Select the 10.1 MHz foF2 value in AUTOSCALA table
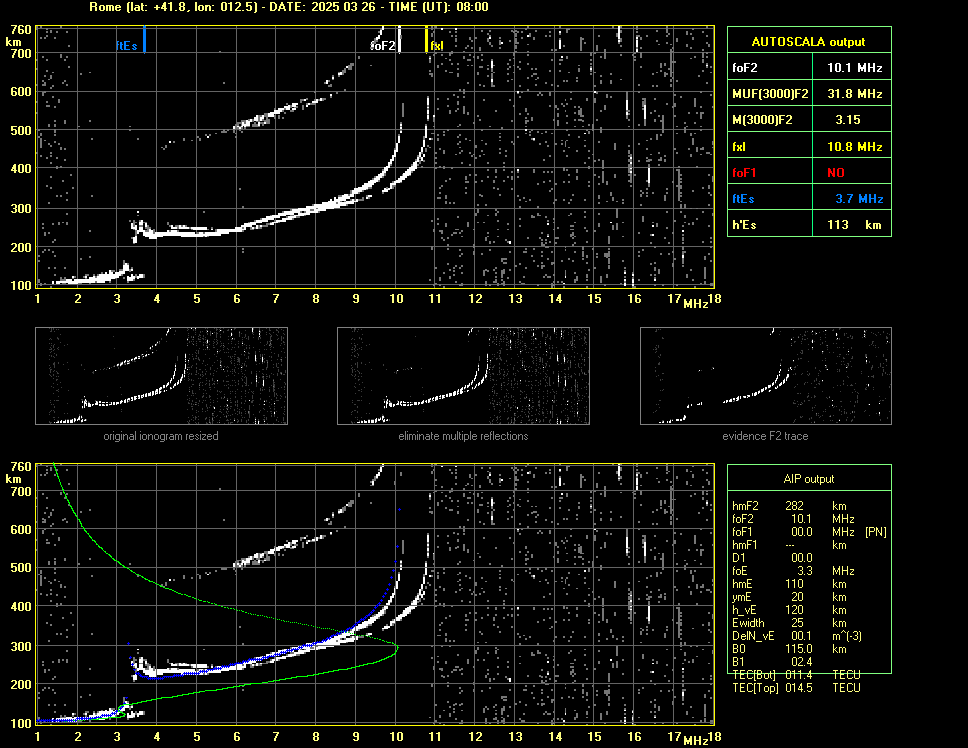 [x=854, y=68]
